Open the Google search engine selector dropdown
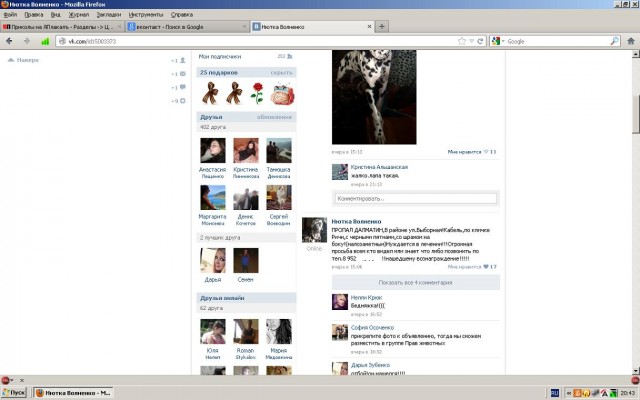The height and width of the screenshot is (400, 640). (498, 41)
